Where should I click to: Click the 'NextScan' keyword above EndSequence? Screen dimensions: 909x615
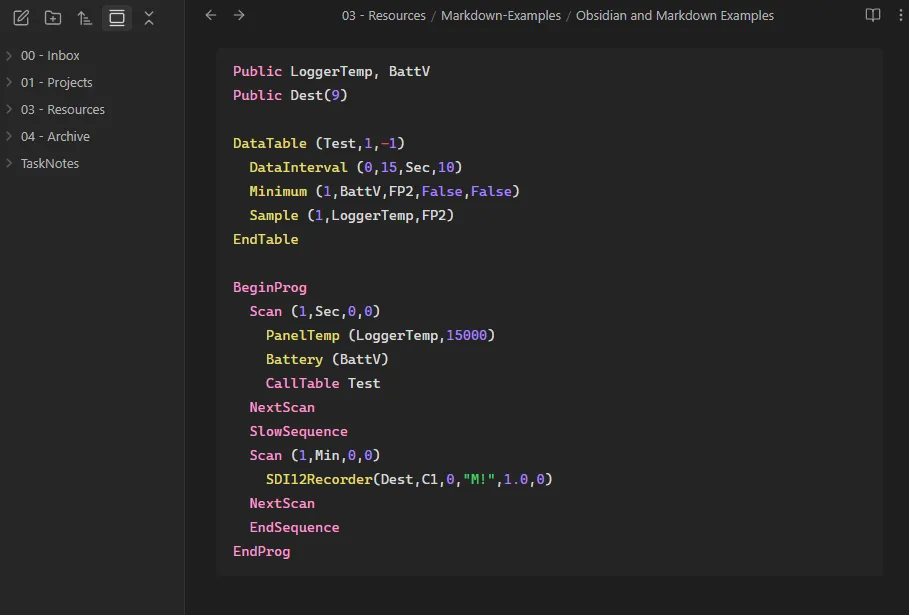pyautogui.click(x=282, y=504)
